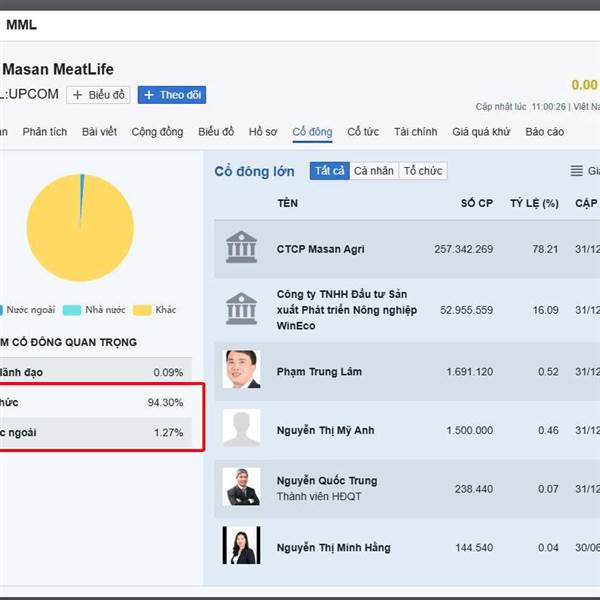Open Nguyễn Quốc Trung name link

[x=327, y=481]
